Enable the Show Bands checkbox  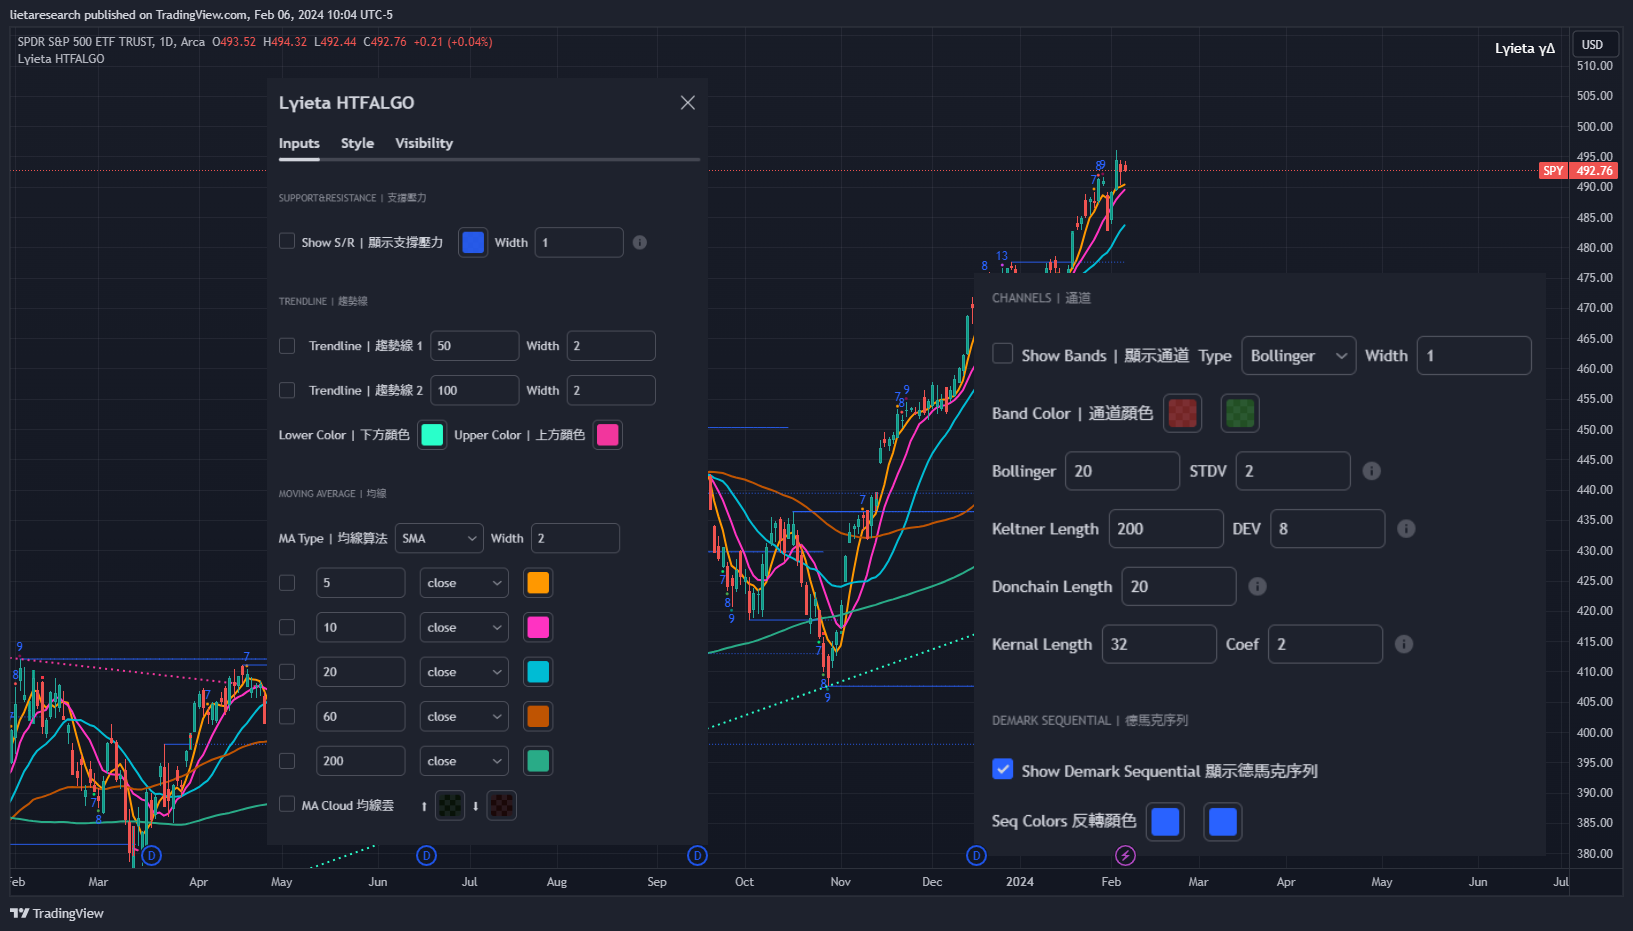[x=1002, y=354]
